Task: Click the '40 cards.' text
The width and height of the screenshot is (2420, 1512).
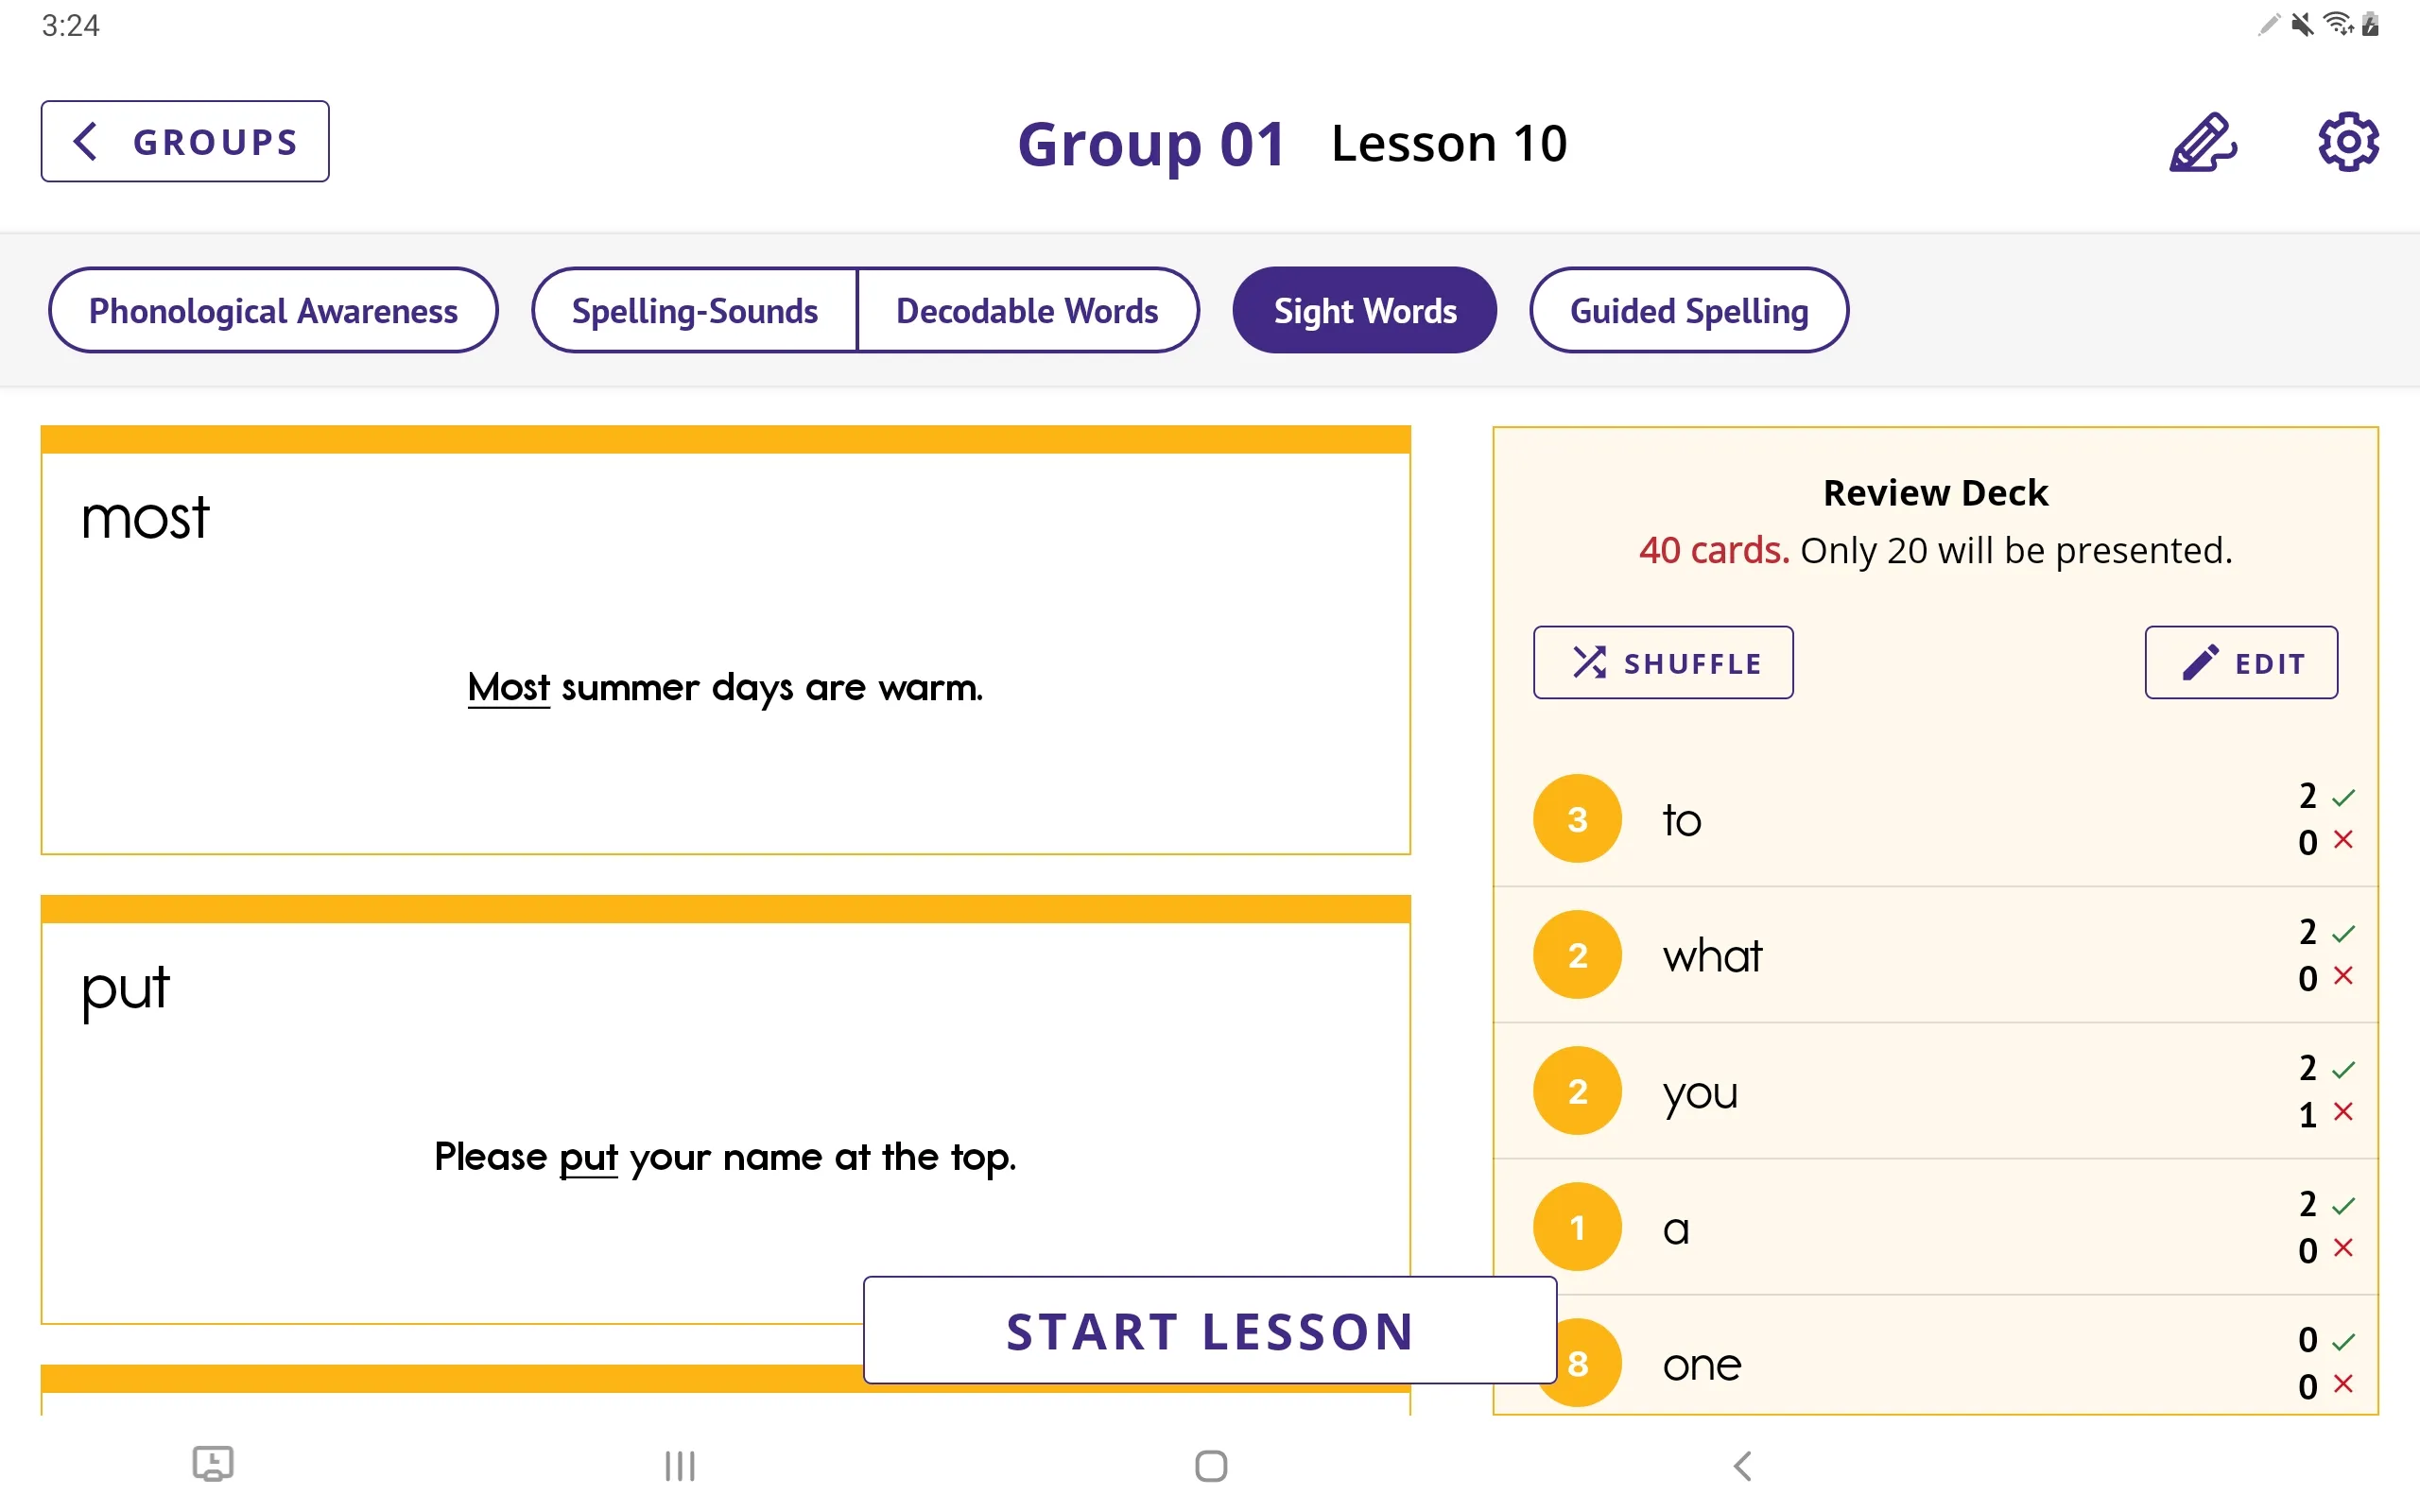Action: [1714, 550]
